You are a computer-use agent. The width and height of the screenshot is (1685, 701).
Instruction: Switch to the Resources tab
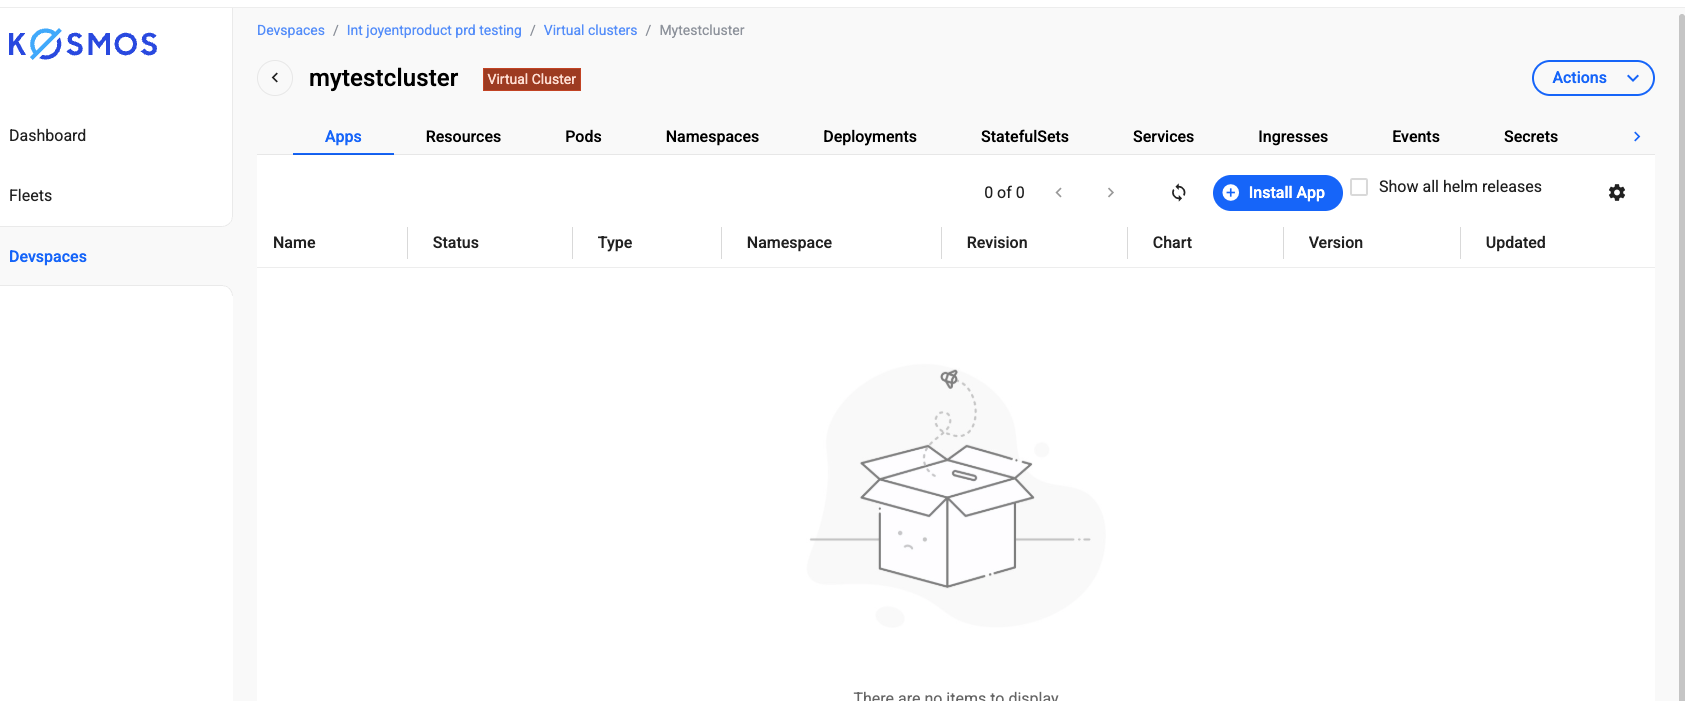(x=463, y=137)
